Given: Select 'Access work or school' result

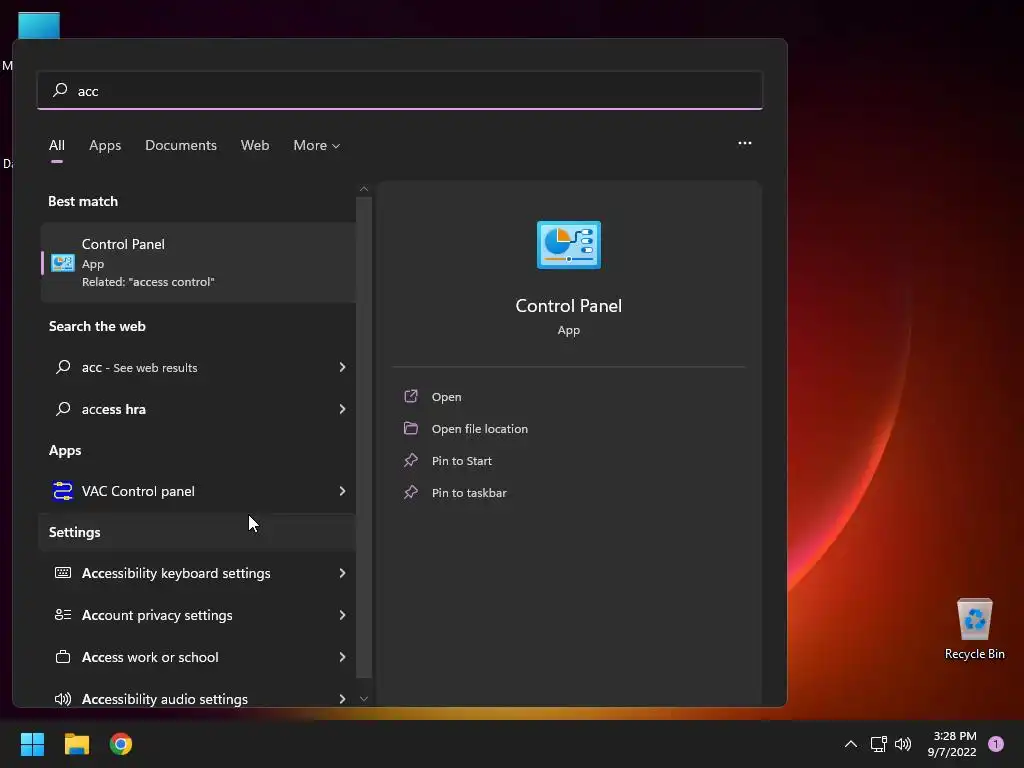Looking at the screenshot, I should [199, 656].
